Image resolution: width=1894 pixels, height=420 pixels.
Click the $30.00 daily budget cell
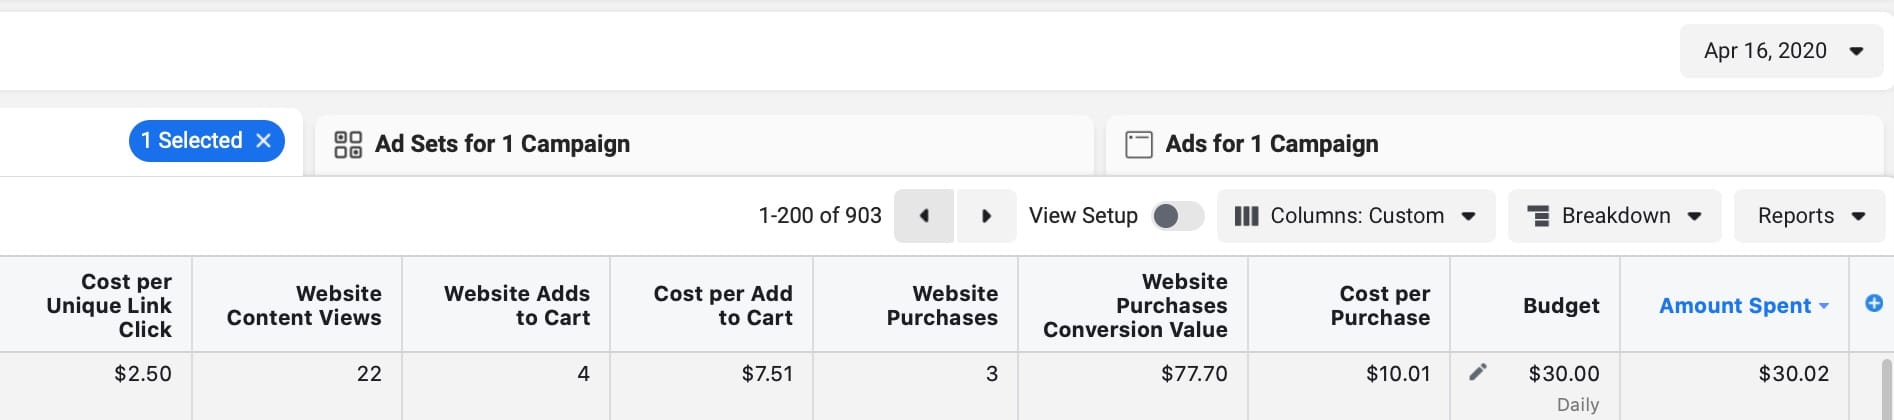(x=1563, y=374)
